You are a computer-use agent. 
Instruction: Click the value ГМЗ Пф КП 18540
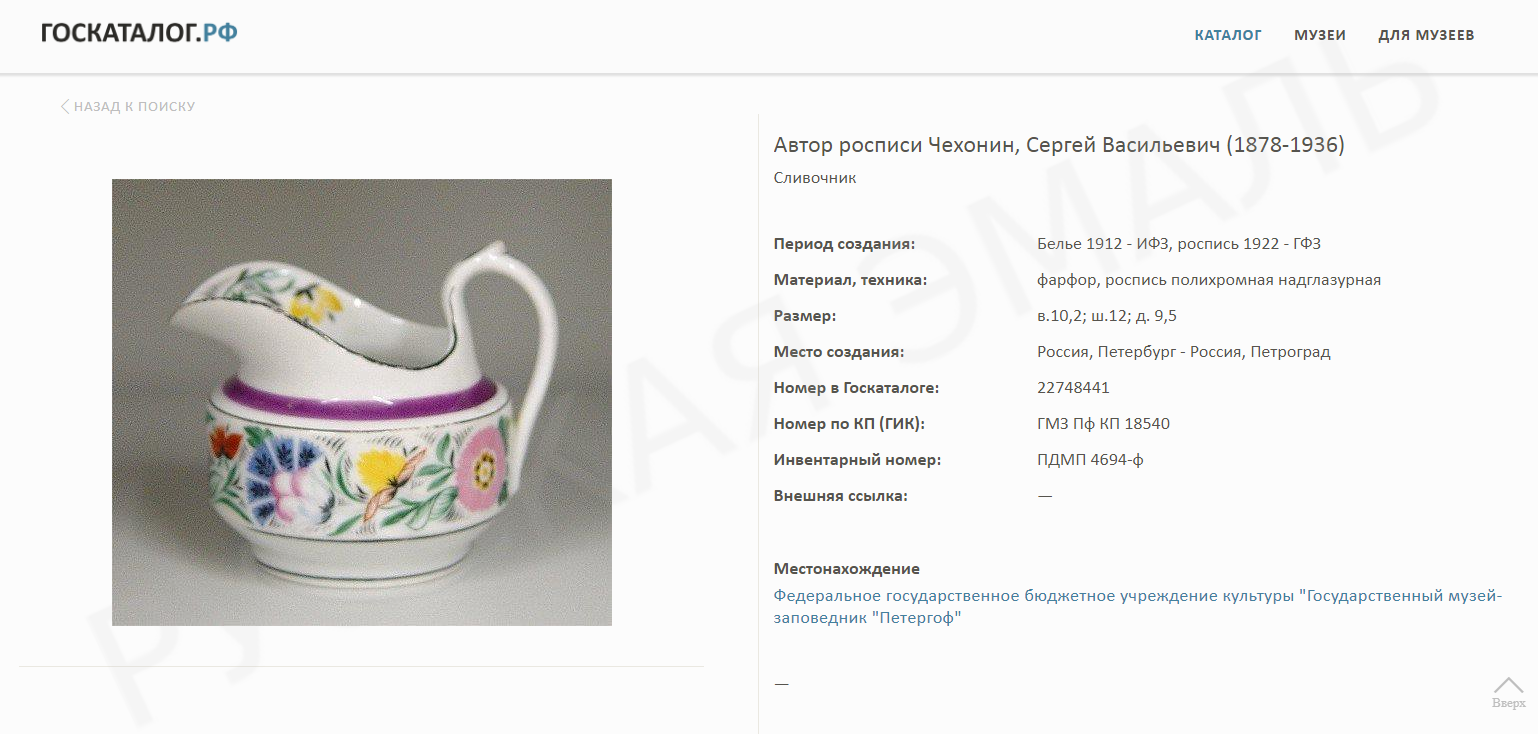[x=1103, y=424]
